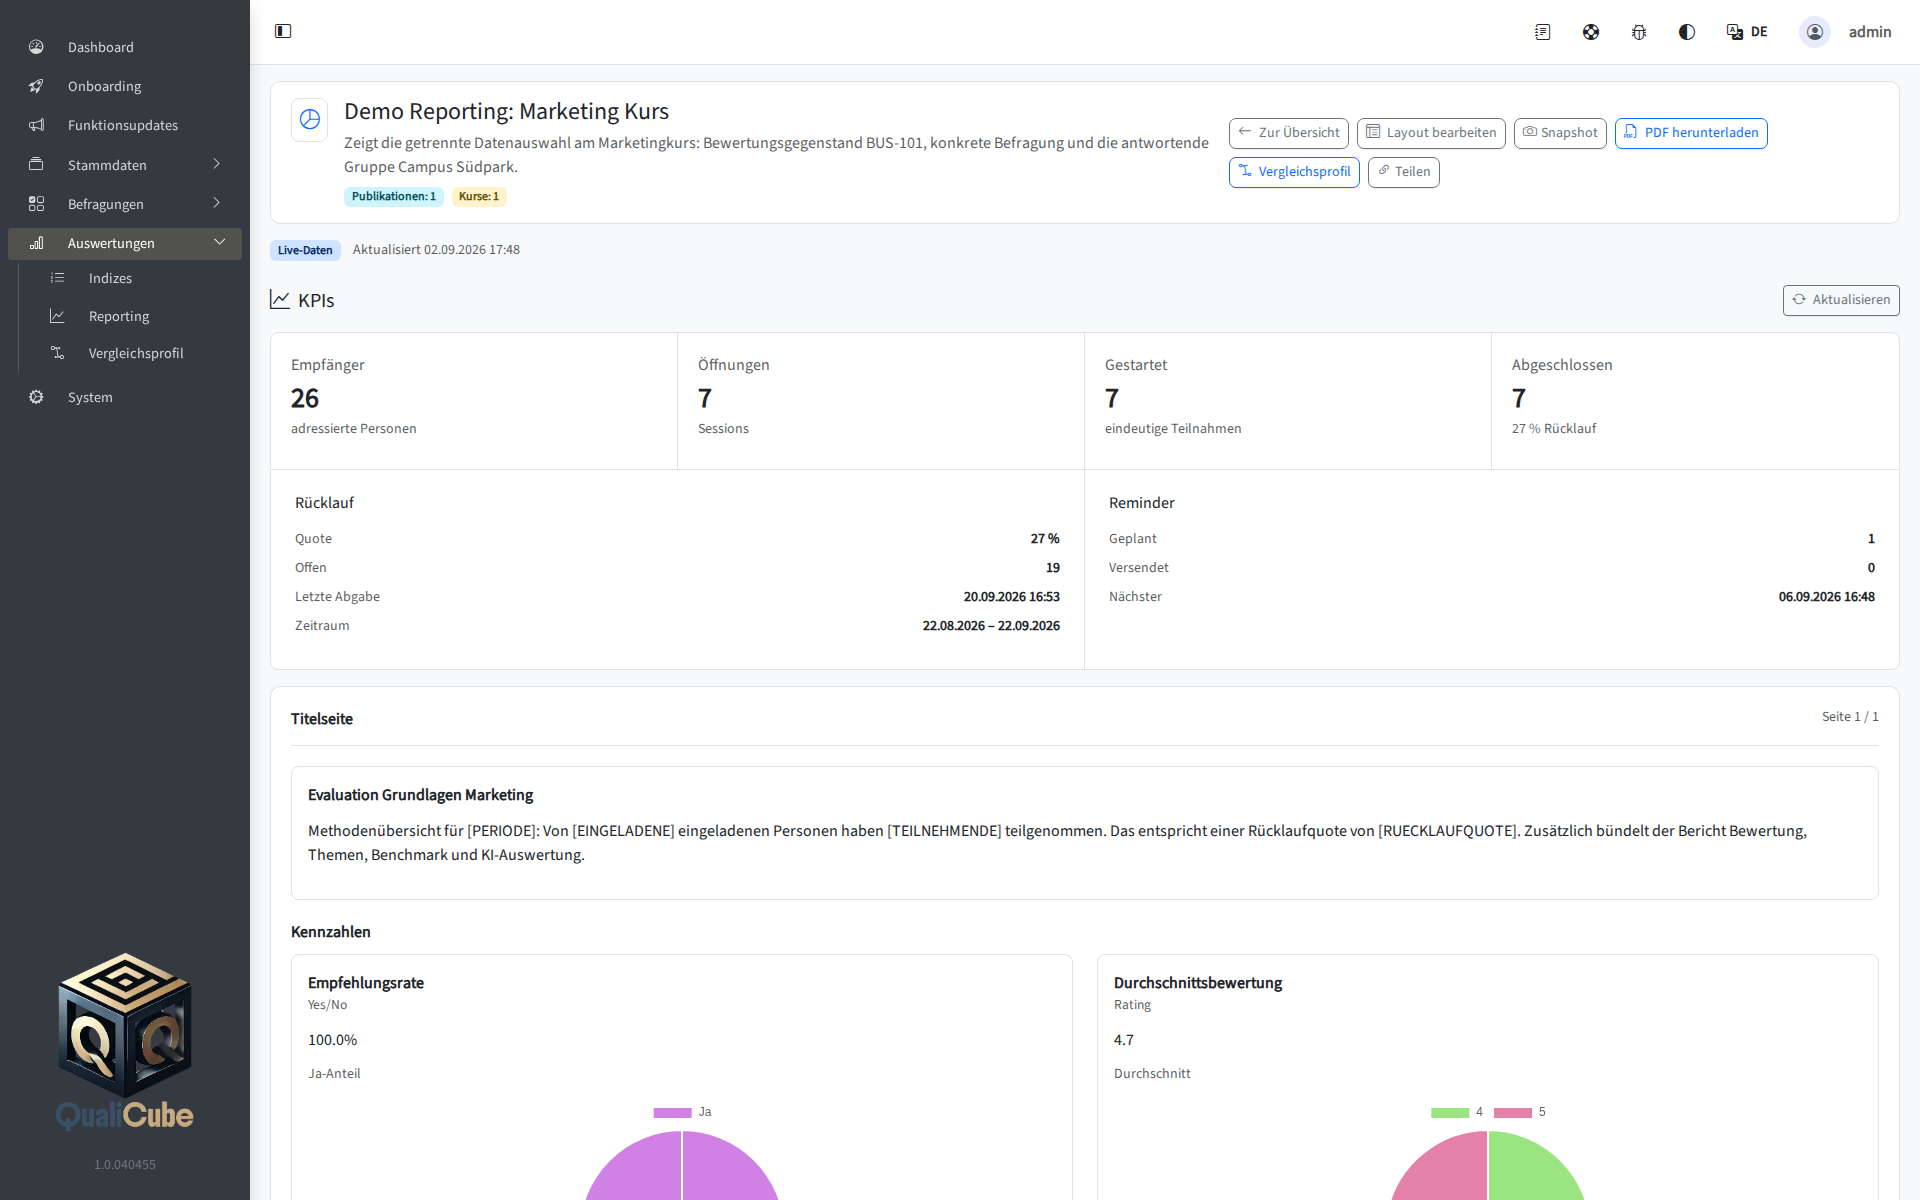Click the Auswertungen bar chart icon

pyautogui.click(x=36, y=243)
